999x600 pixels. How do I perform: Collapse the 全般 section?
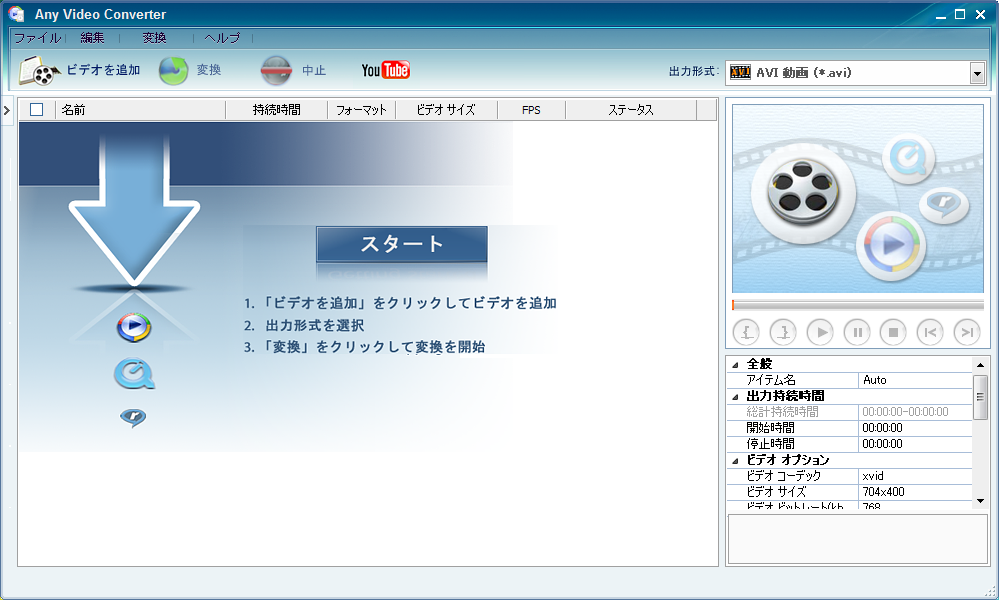click(x=735, y=365)
